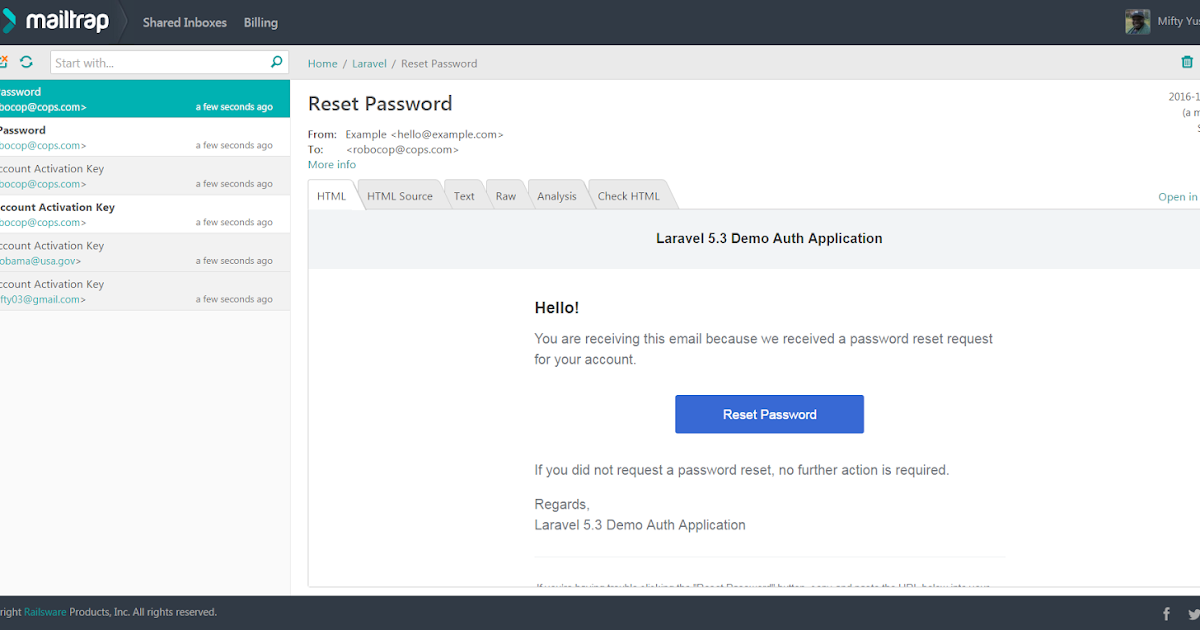The image size is (1200, 630).
Task: View the Check HTML tab
Action: click(x=627, y=195)
